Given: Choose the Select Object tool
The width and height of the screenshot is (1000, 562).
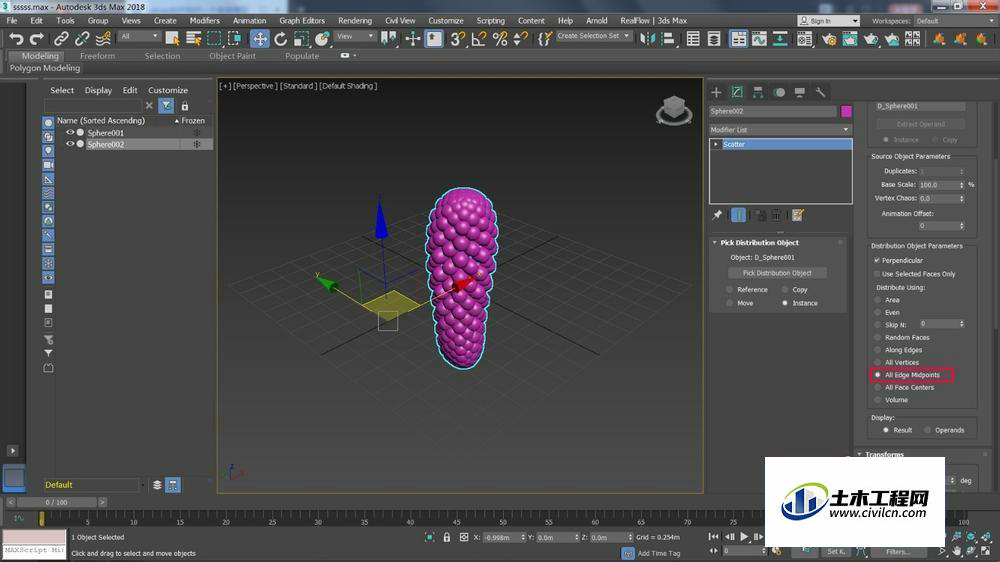Looking at the screenshot, I should point(172,39).
